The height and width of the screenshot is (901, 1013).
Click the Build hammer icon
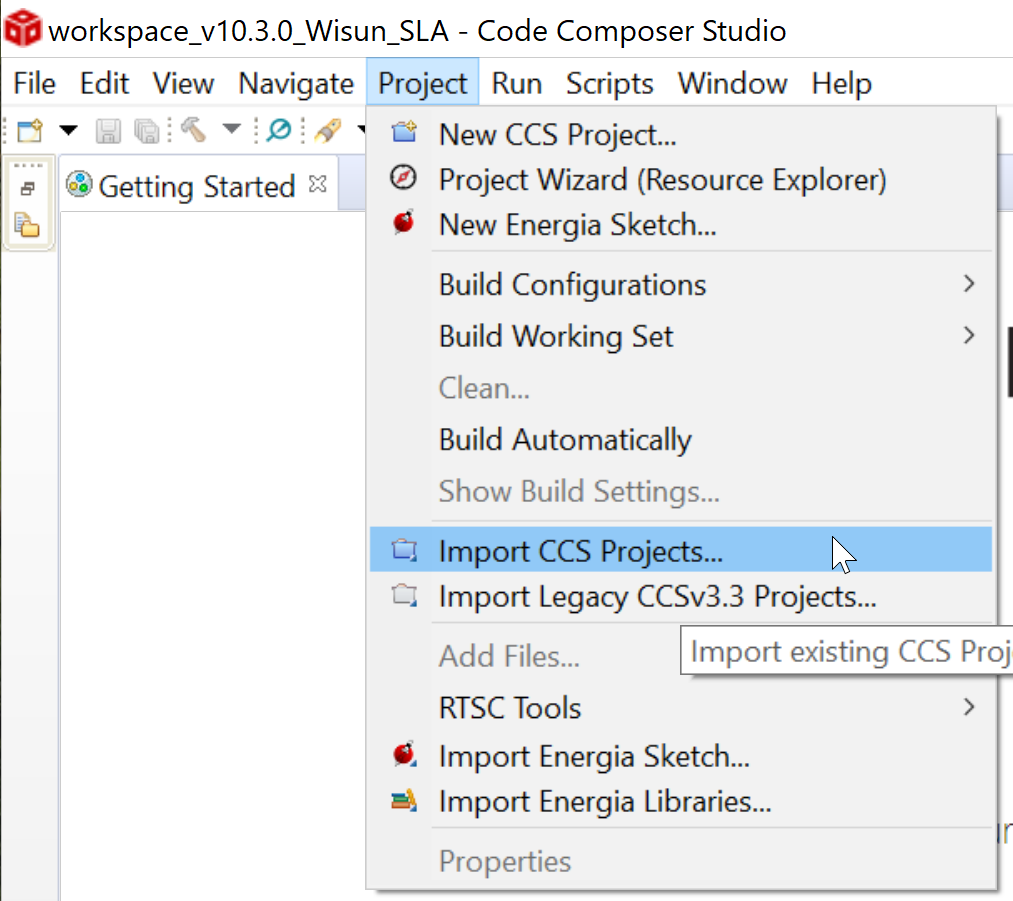194,130
